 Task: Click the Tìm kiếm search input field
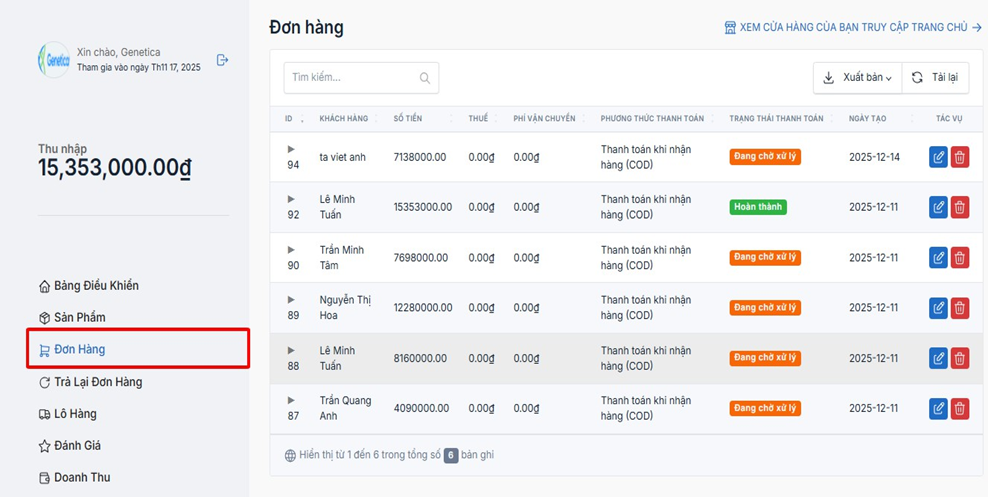[350, 78]
